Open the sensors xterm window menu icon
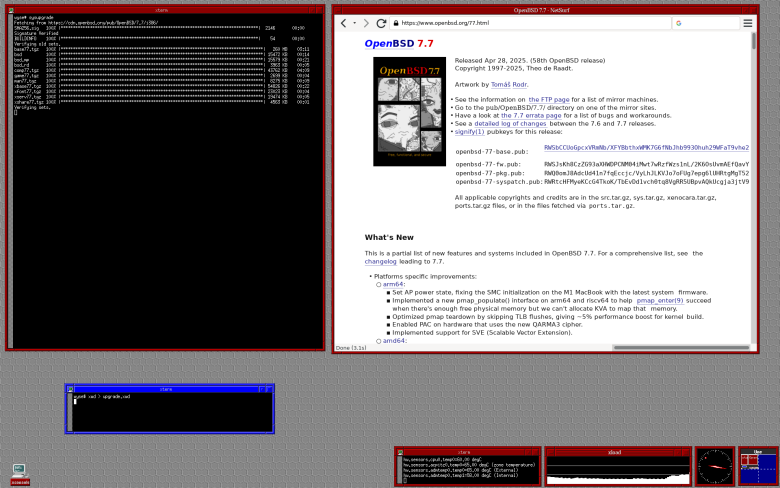Image resolution: width=780 pixels, height=488 pixels. click(x=400, y=452)
